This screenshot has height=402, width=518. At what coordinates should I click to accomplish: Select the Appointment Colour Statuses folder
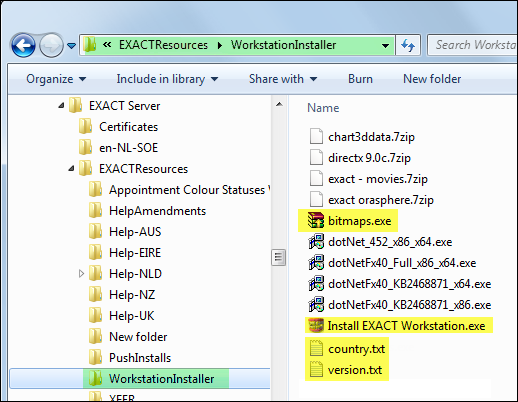point(190,190)
